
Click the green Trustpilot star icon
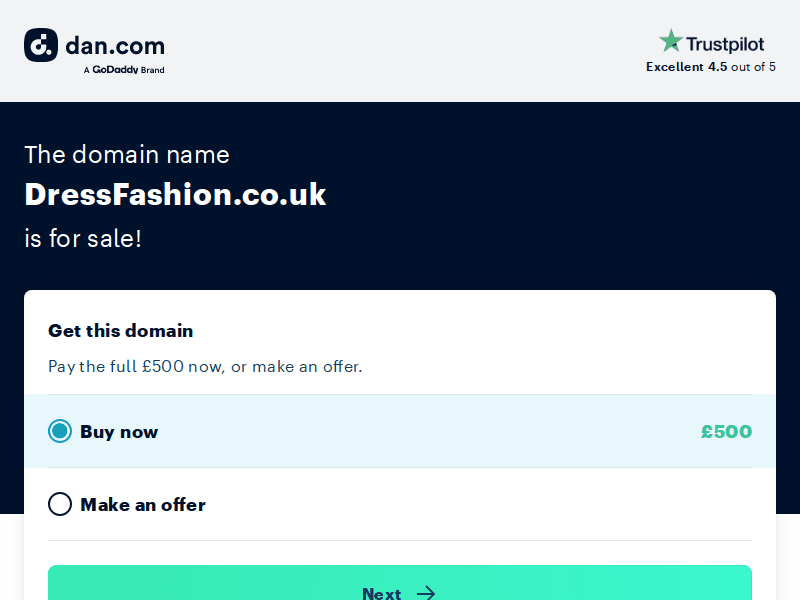coord(670,42)
